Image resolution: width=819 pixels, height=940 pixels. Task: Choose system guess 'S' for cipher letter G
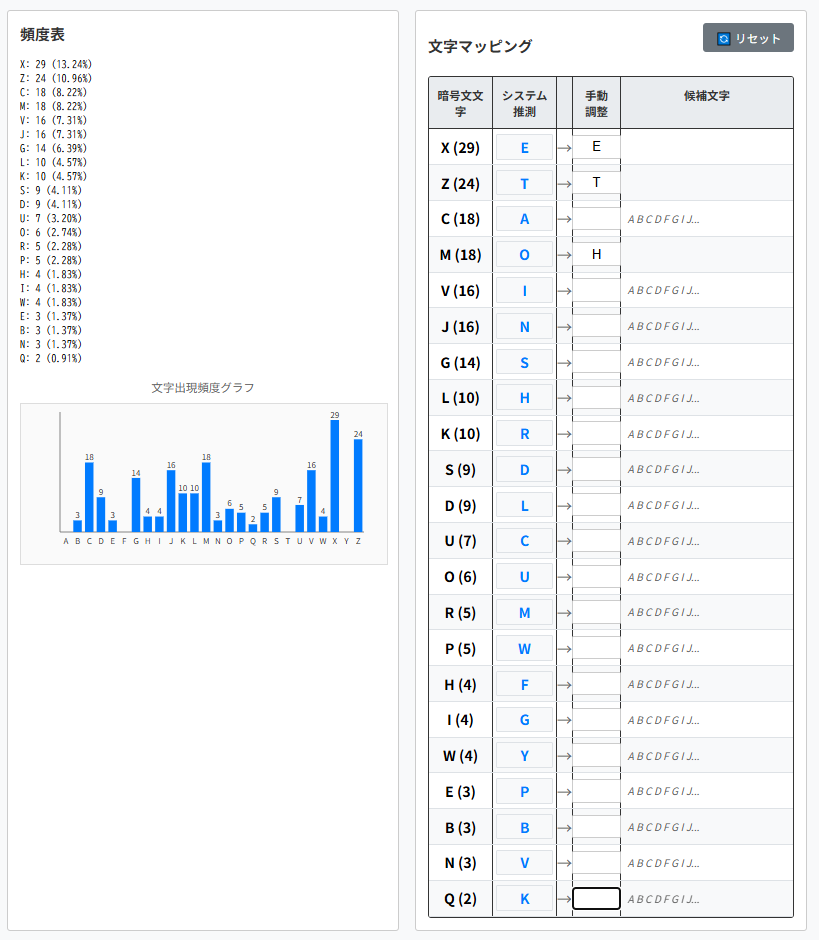tap(524, 362)
